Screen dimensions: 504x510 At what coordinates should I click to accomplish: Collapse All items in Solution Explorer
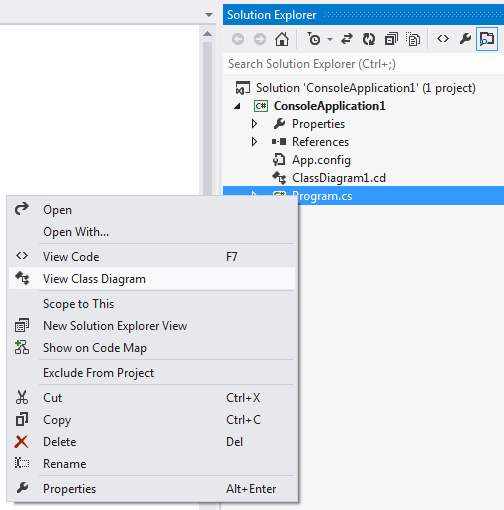click(x=391, y=39)
